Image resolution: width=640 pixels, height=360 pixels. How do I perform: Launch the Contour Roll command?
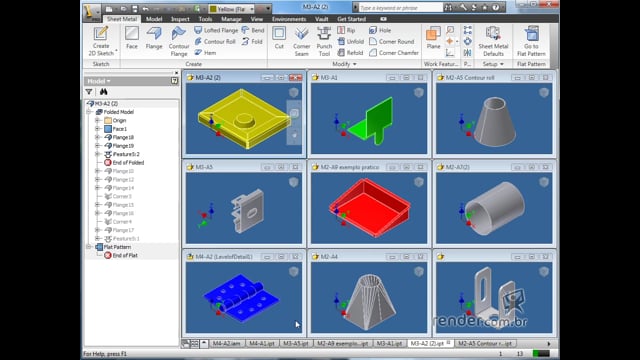[215, 42]
